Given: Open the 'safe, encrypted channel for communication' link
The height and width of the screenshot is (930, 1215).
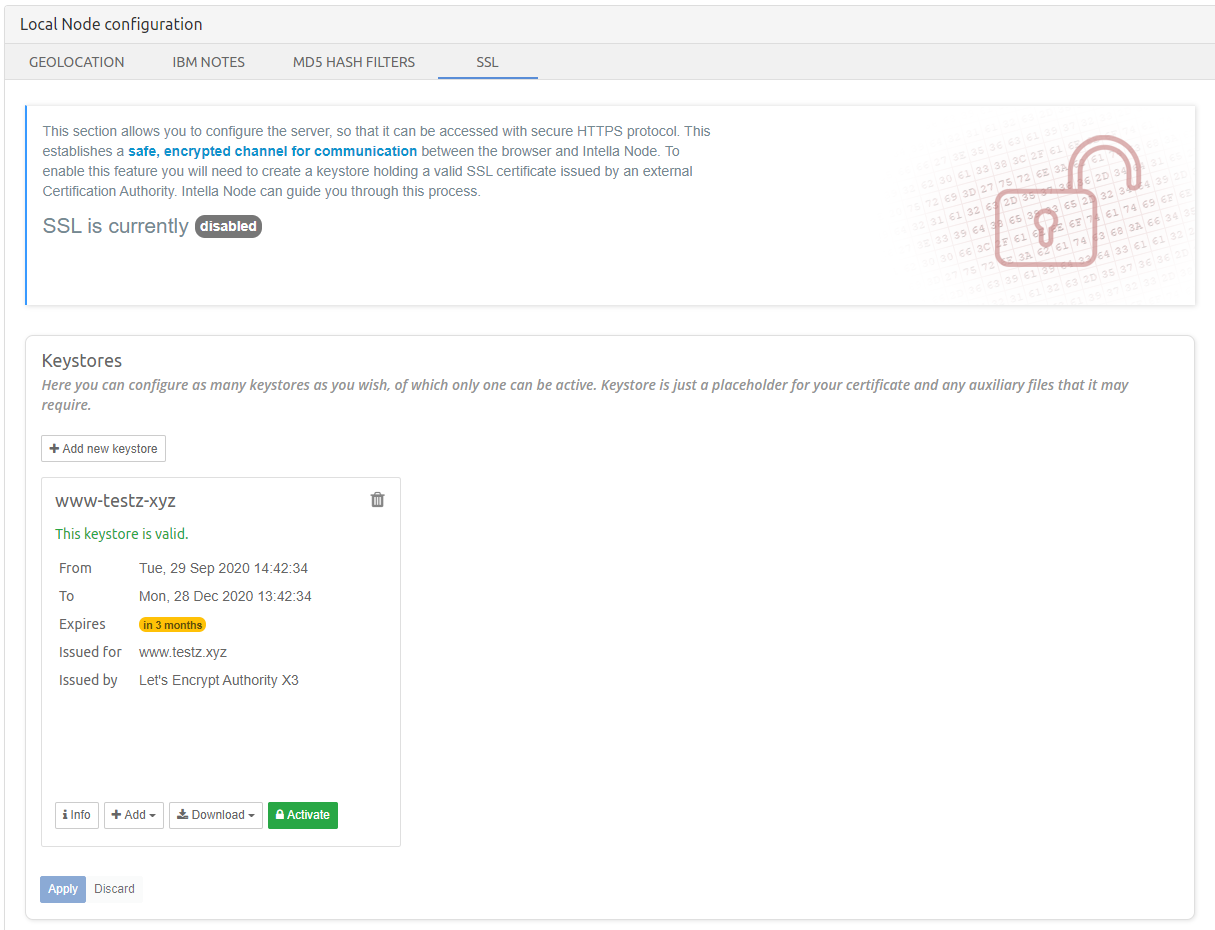Looking at the screenshot, I should click(273, 150).
